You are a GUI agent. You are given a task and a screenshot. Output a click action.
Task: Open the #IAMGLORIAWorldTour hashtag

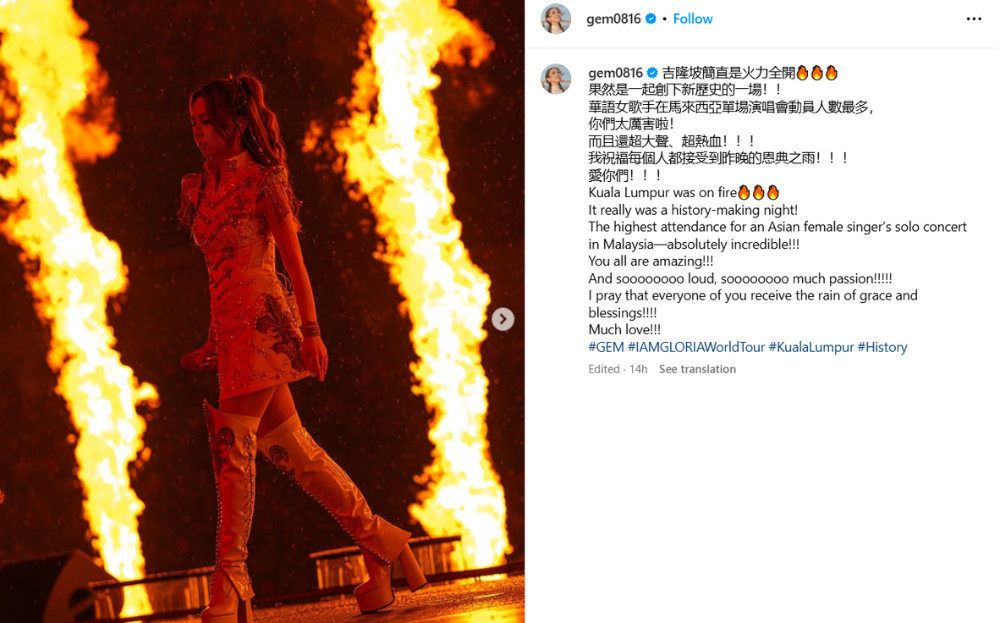[x=696, y=347]
